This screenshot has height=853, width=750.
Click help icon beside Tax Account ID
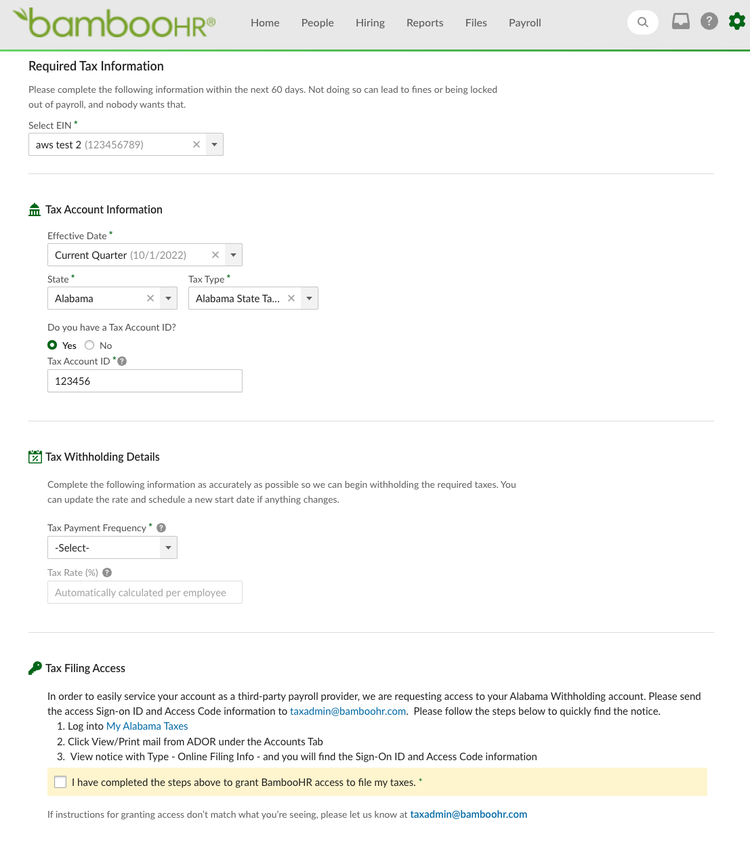122,361
